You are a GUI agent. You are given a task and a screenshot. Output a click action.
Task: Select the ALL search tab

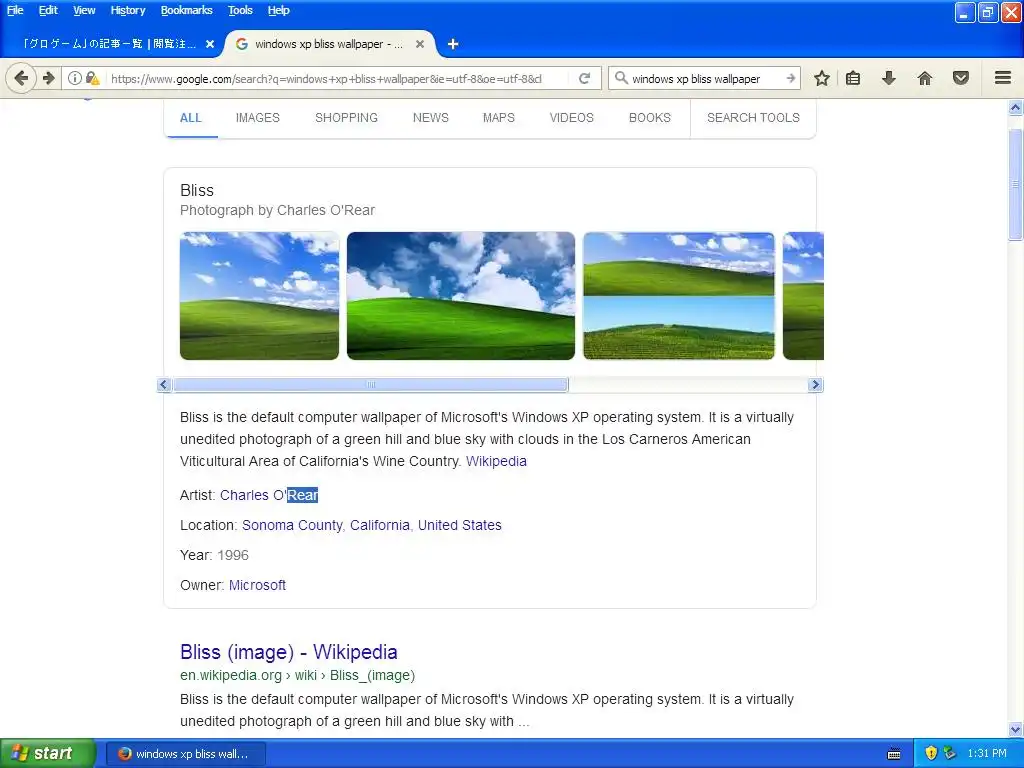coord(191,118)
